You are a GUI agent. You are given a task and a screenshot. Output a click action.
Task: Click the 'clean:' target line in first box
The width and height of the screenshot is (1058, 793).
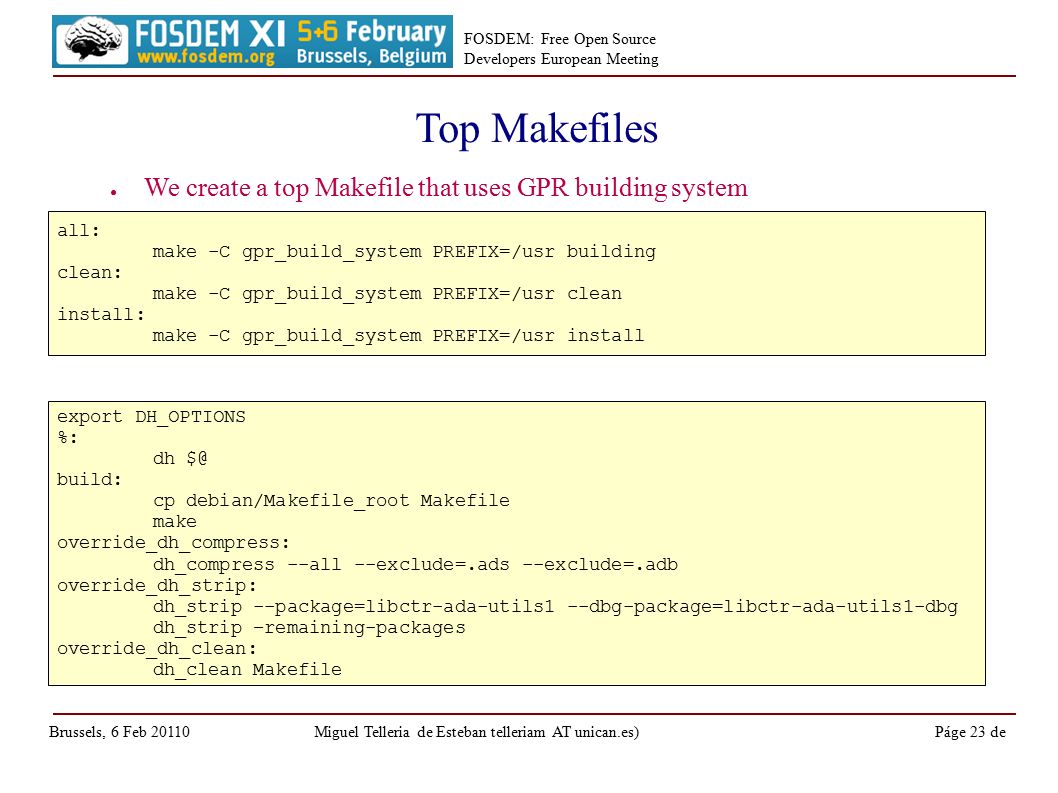click(89, 273)
